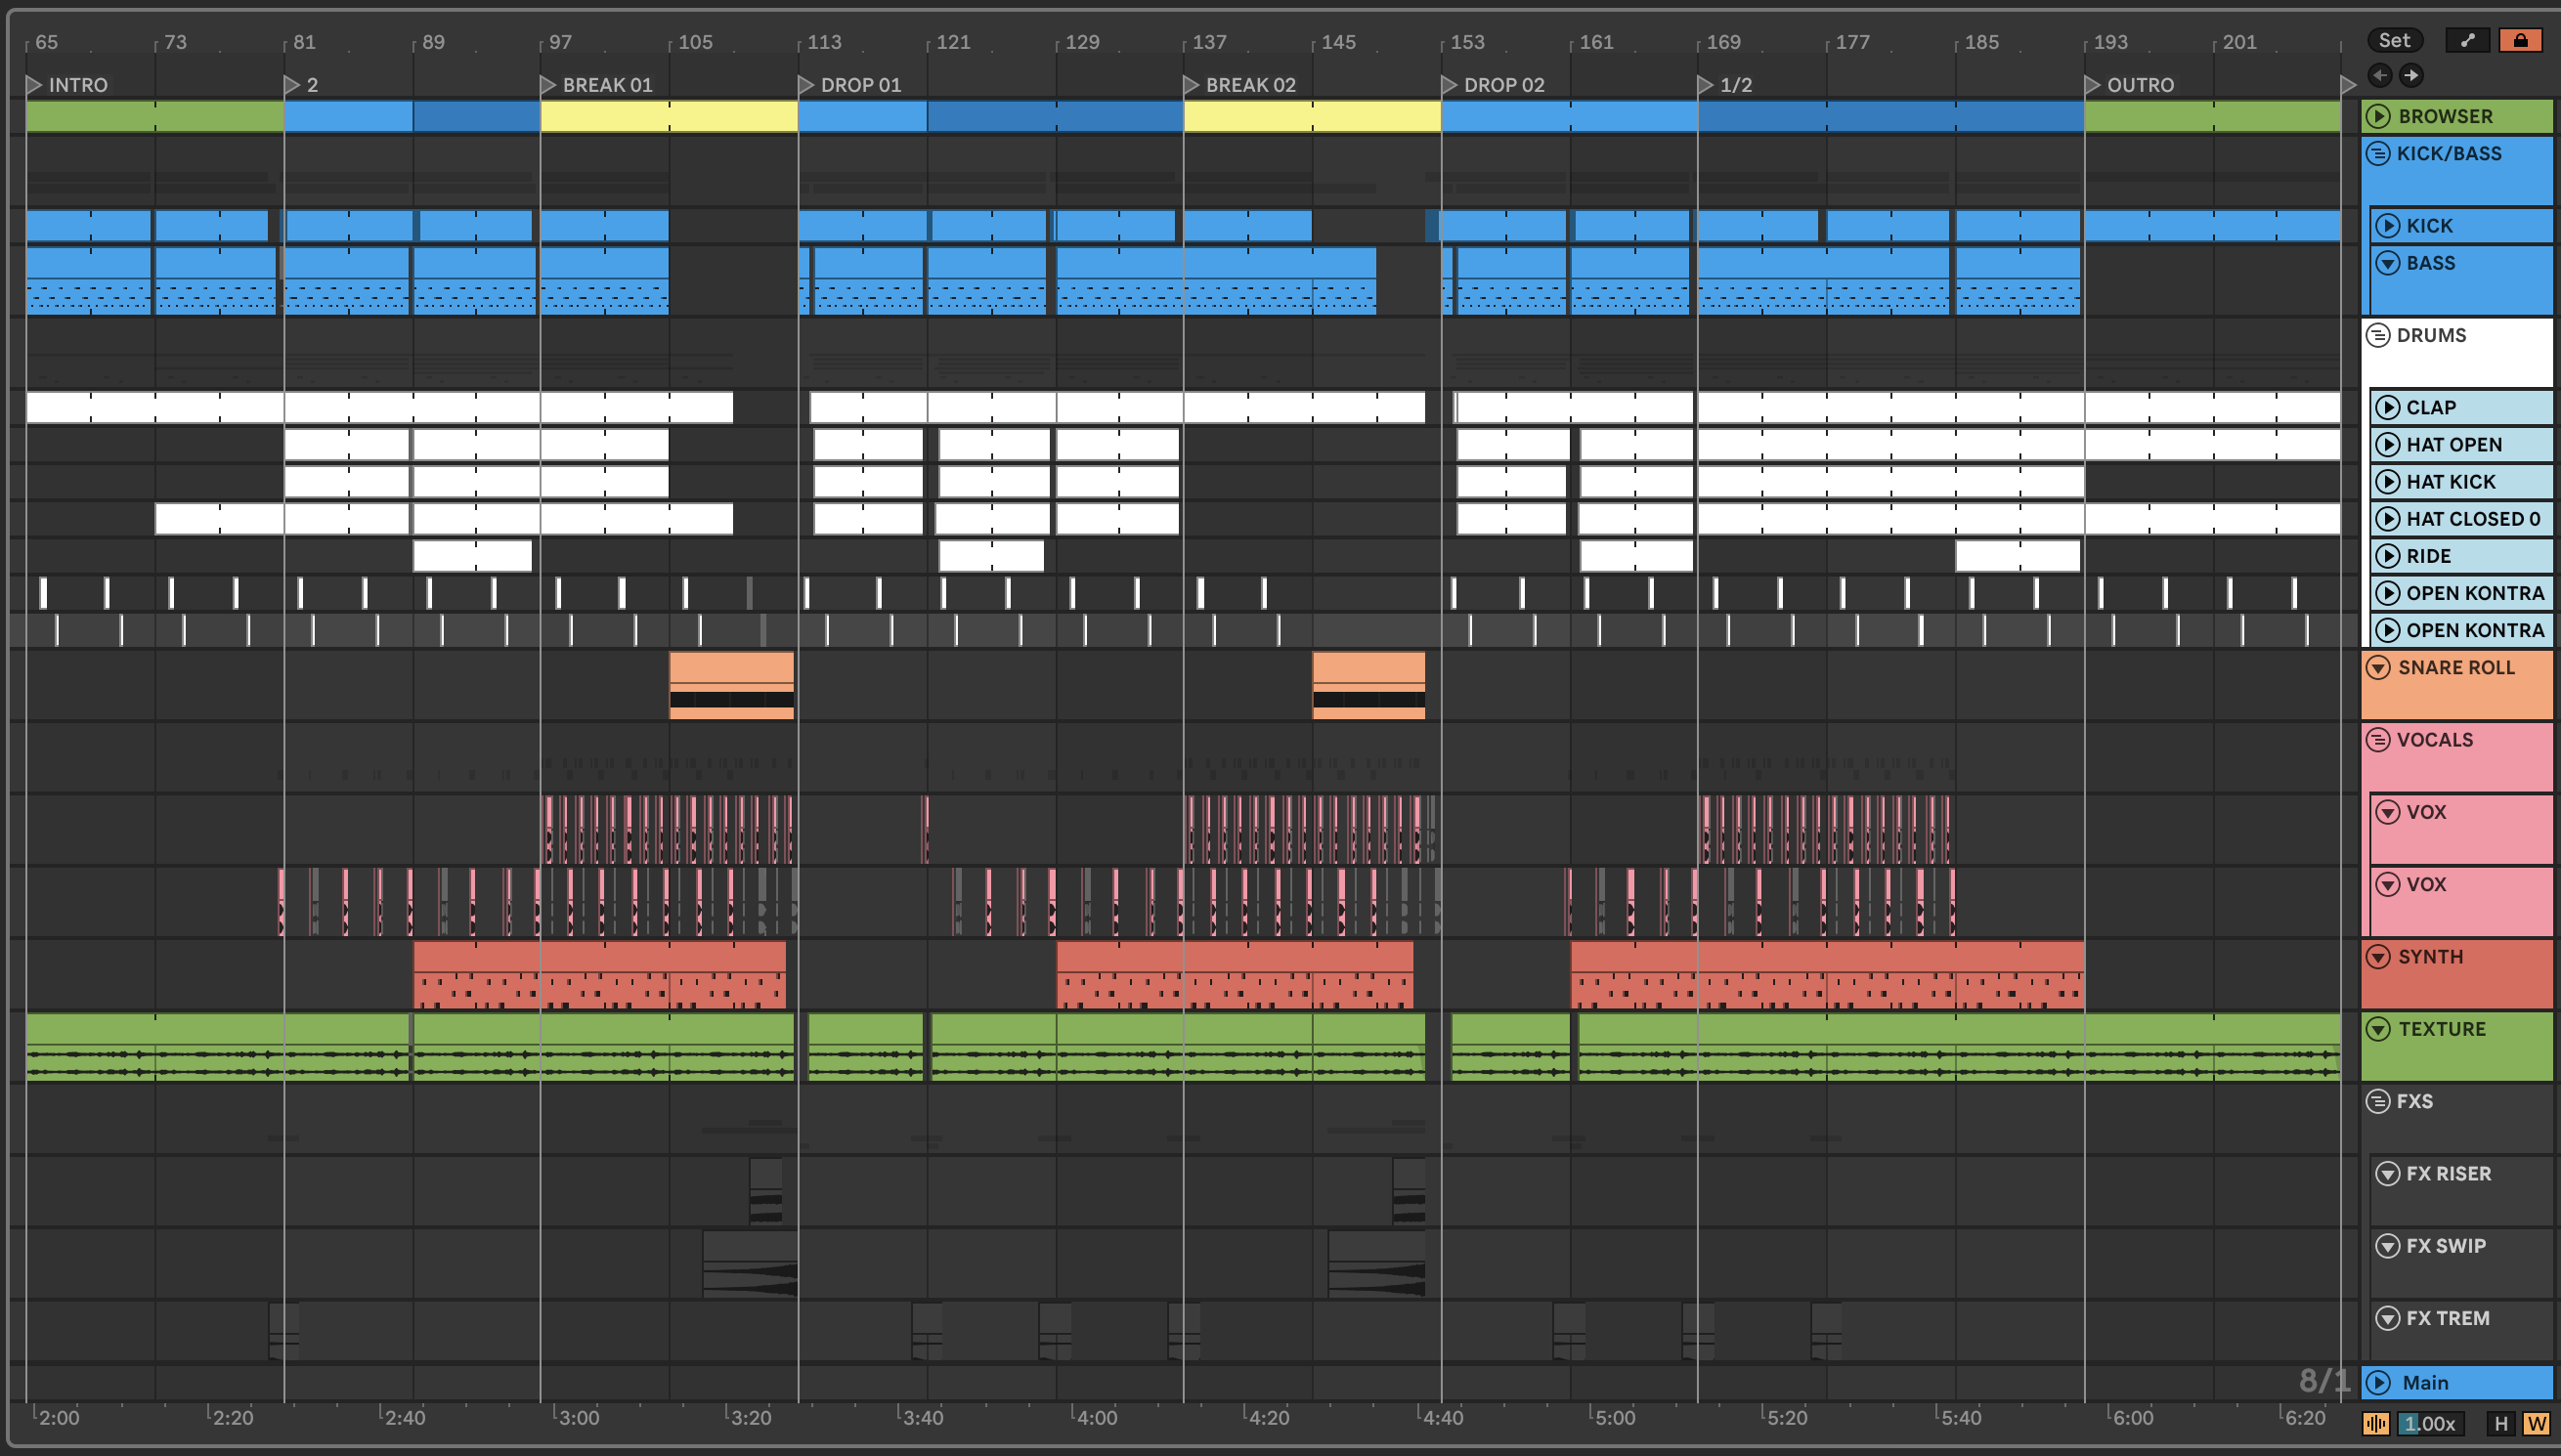
Task: Collapse the SNARE ROLL track
Action: 2378,667
